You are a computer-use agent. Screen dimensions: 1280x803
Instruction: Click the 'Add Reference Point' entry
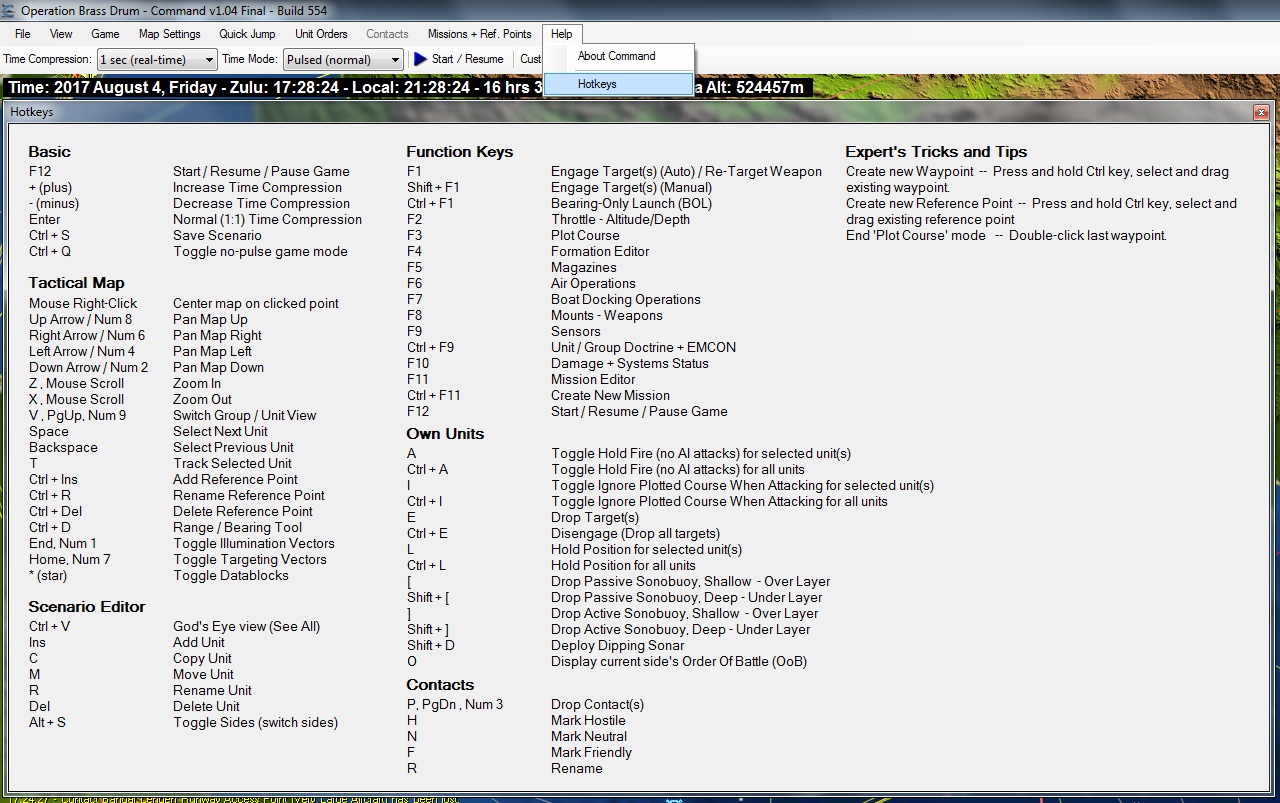[235, 479]
